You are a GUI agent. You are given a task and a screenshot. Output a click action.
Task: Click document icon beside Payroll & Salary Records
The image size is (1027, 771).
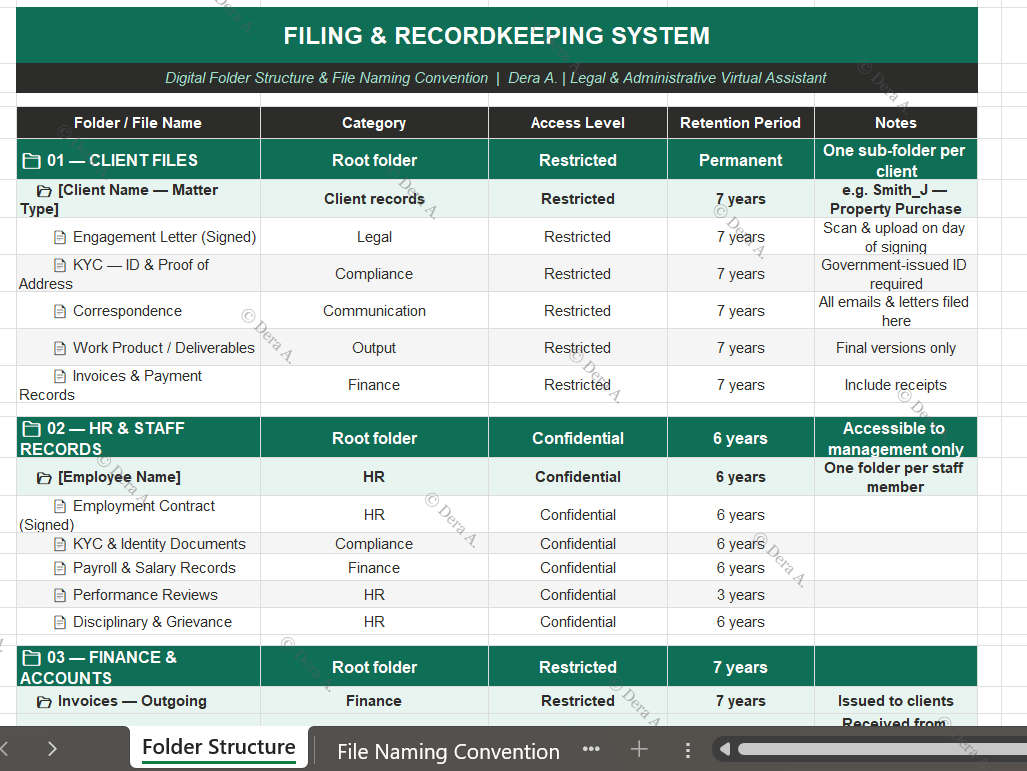point(60,569)
